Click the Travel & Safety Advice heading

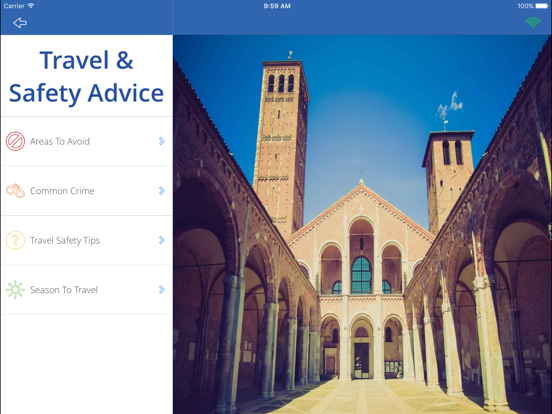86,76
